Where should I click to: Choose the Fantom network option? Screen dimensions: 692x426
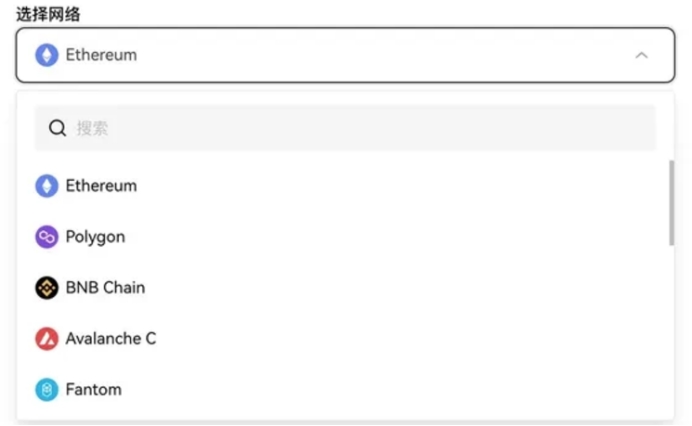345,390
